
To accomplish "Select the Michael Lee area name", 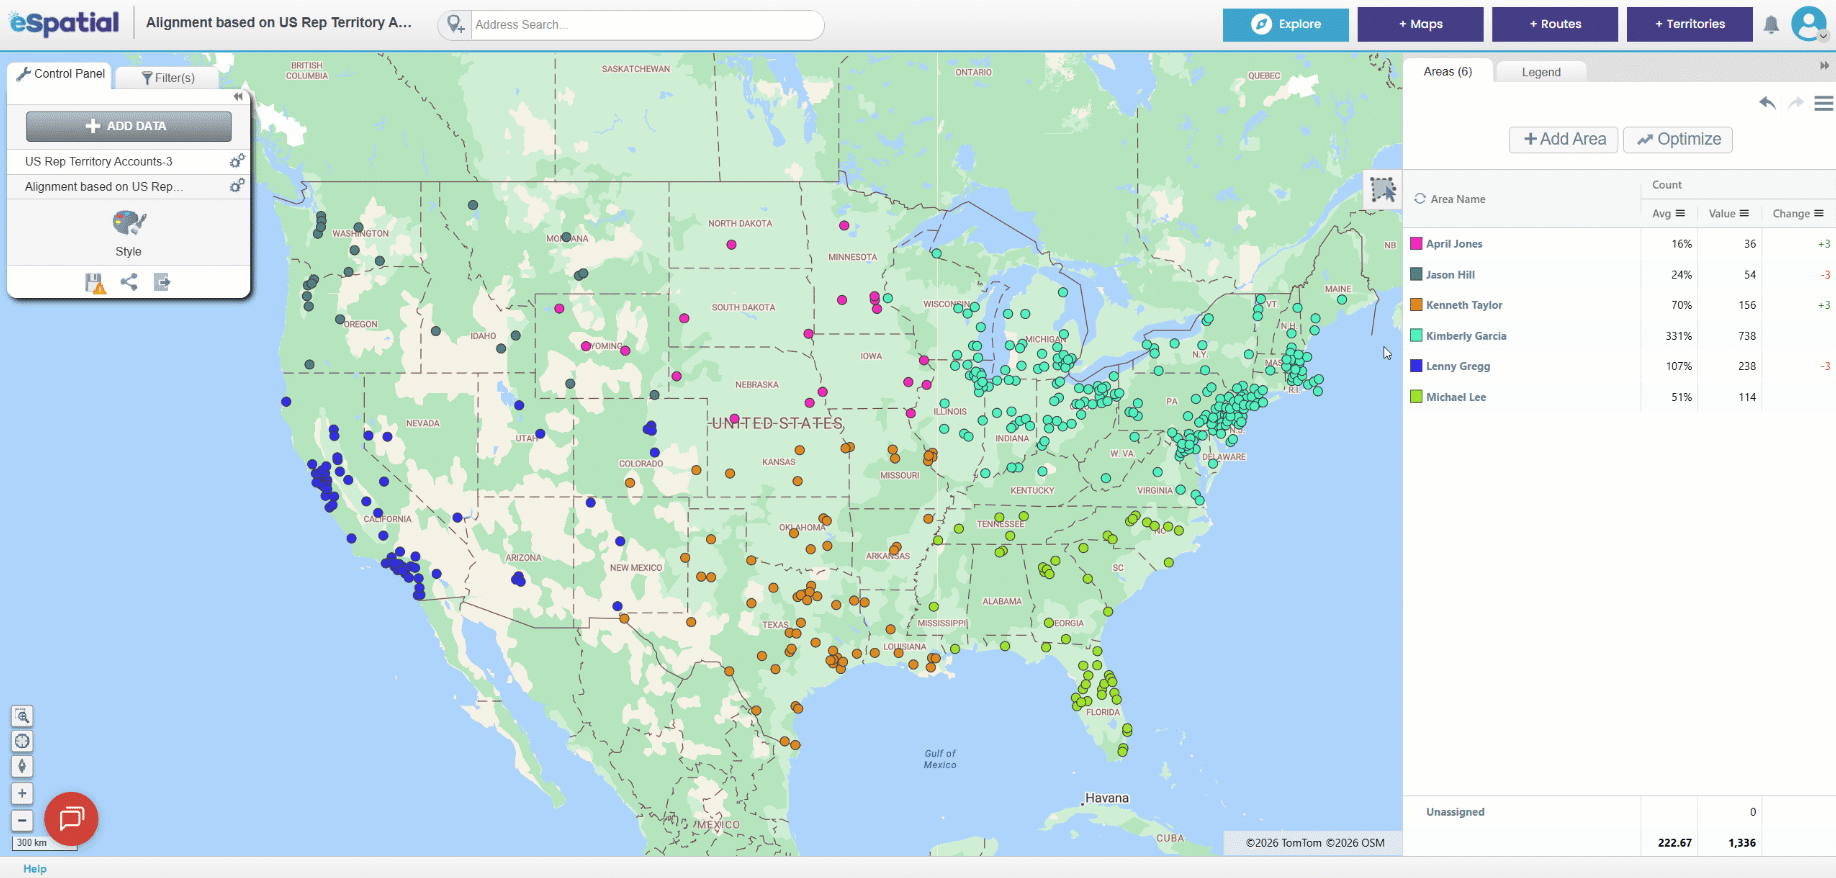I will [1456, 397].
